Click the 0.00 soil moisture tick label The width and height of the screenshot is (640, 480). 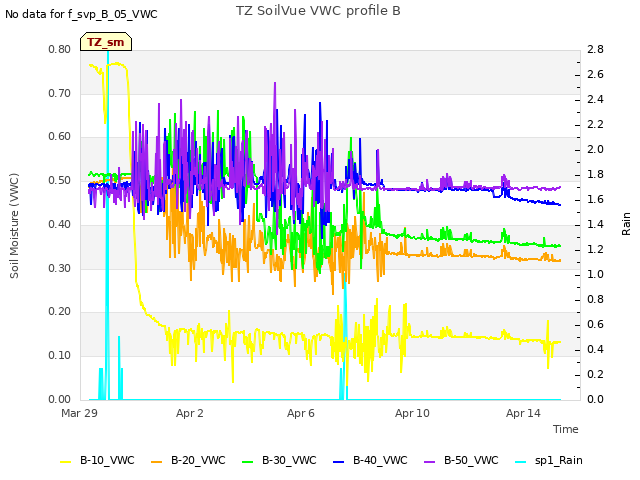(x=60, y=399)
